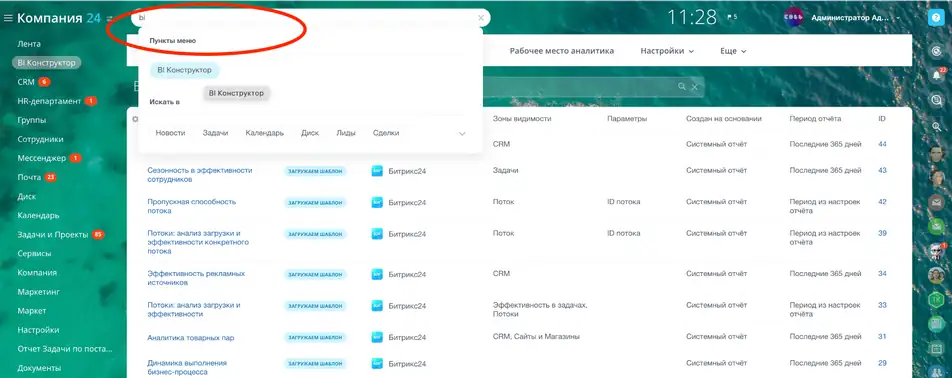Open report ID link 39
Viewport: 952px width, 378px height.
coord(882,233)
